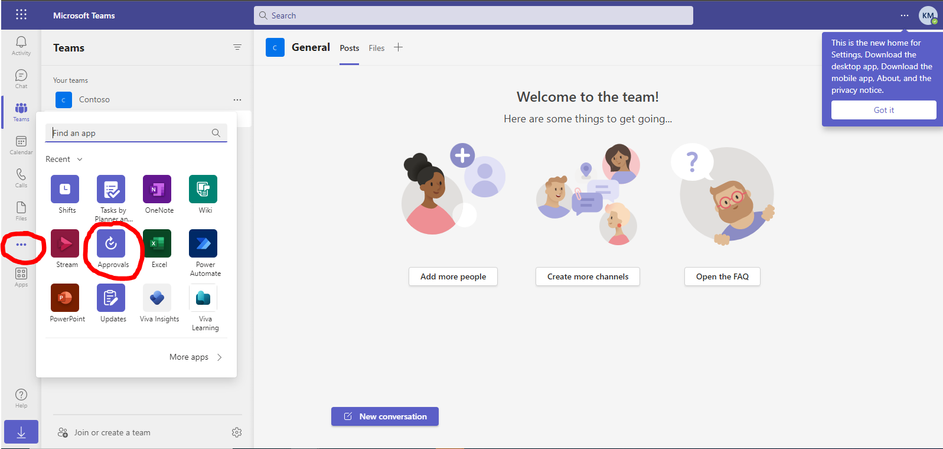The width and height of the screenshot is (943, 449).
Task: Open Calls from the left rail
Action: click(21, 178)
